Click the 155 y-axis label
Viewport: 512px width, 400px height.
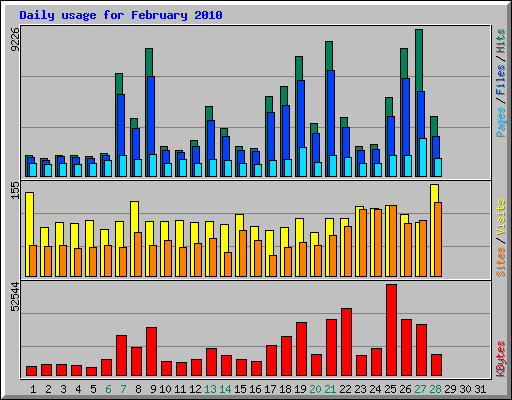15,190
